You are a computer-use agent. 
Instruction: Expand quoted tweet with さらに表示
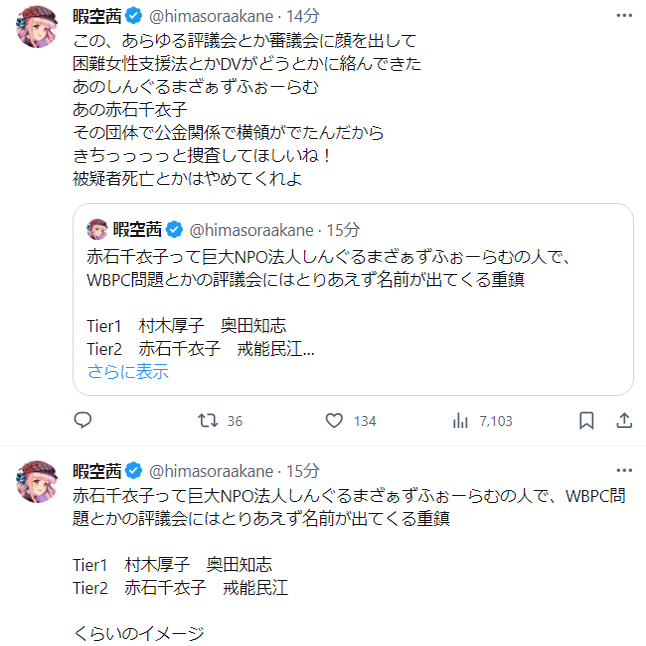128,372
